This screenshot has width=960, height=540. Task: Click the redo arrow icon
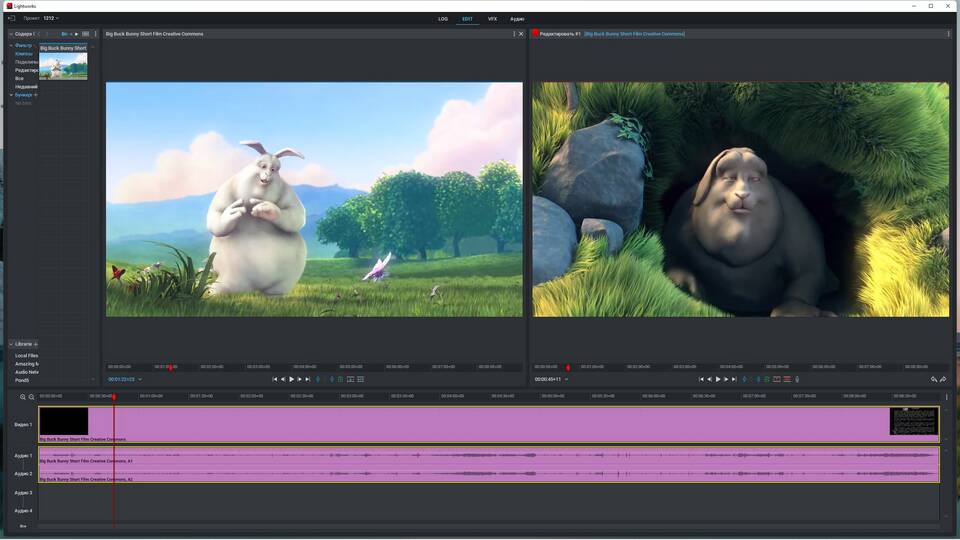[x=943, y=379]
